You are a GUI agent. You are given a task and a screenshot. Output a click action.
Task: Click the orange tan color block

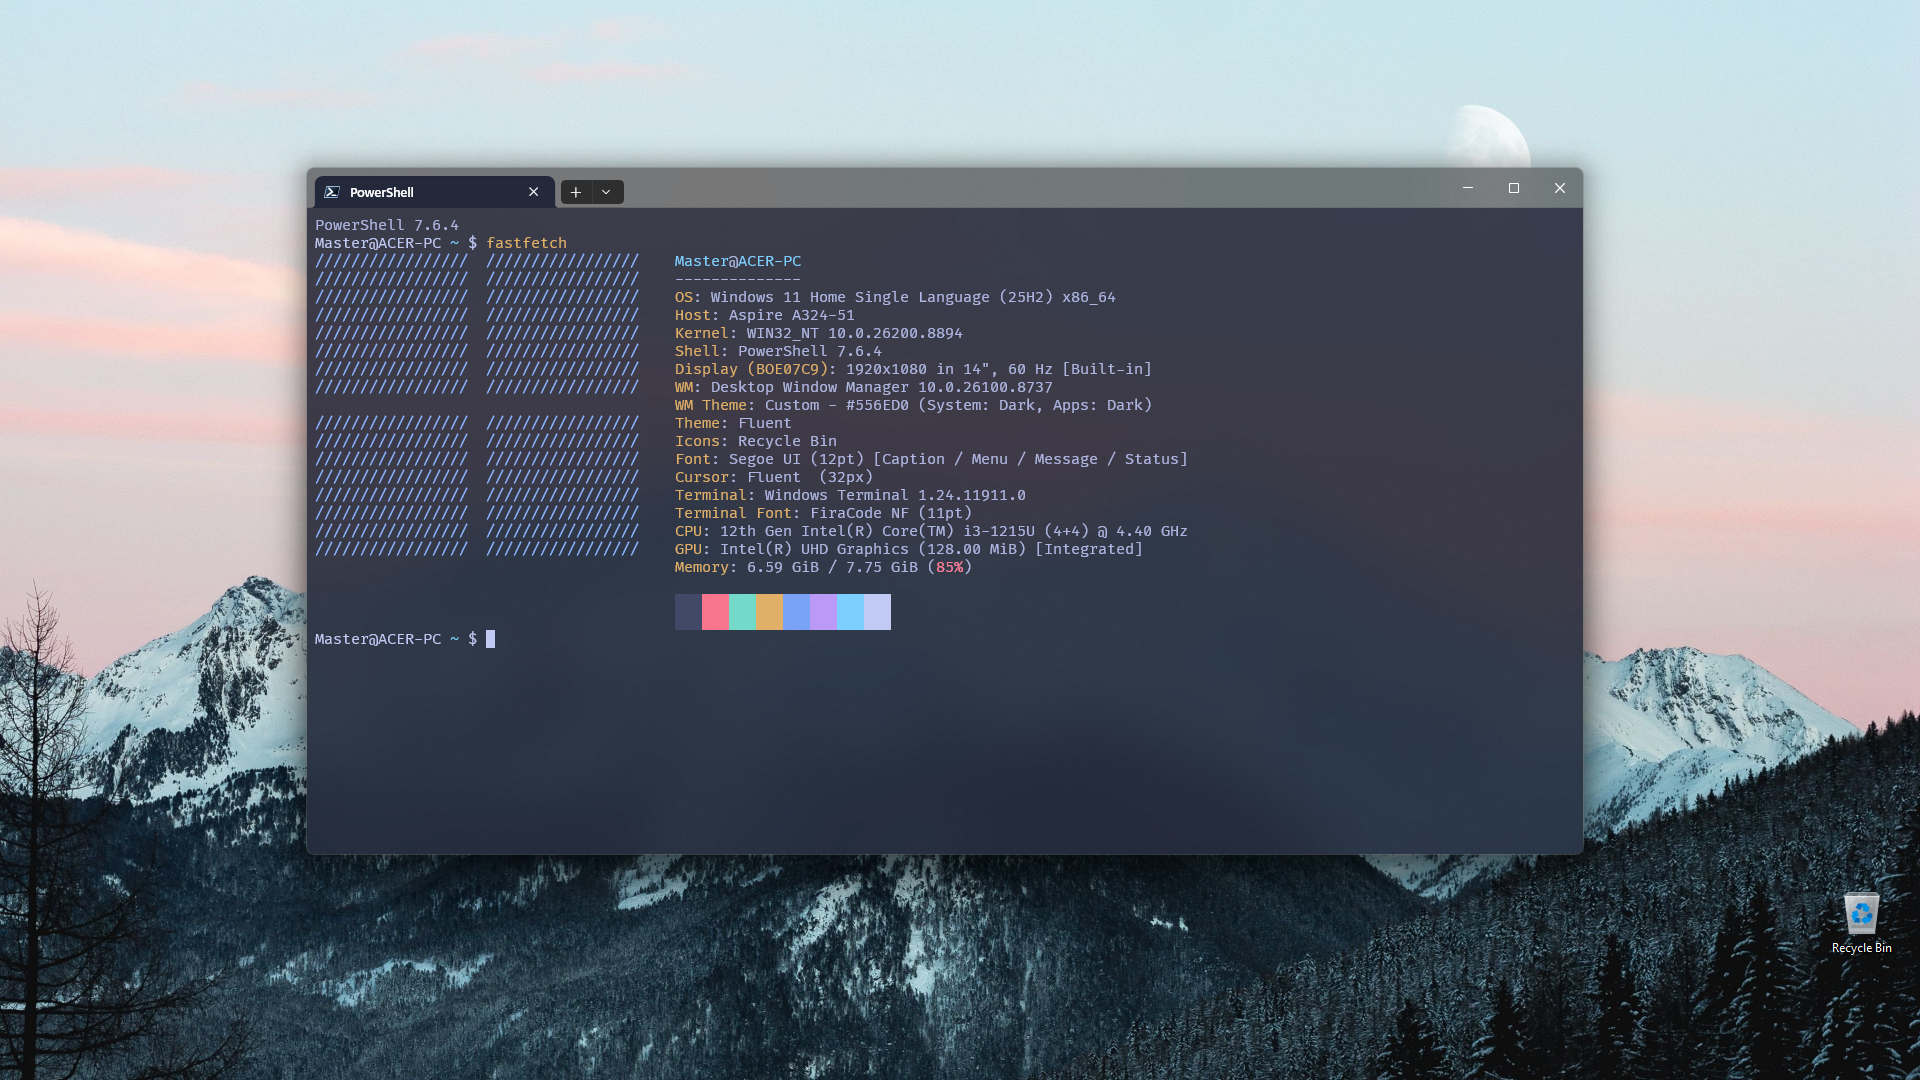[x=769, y=612]
